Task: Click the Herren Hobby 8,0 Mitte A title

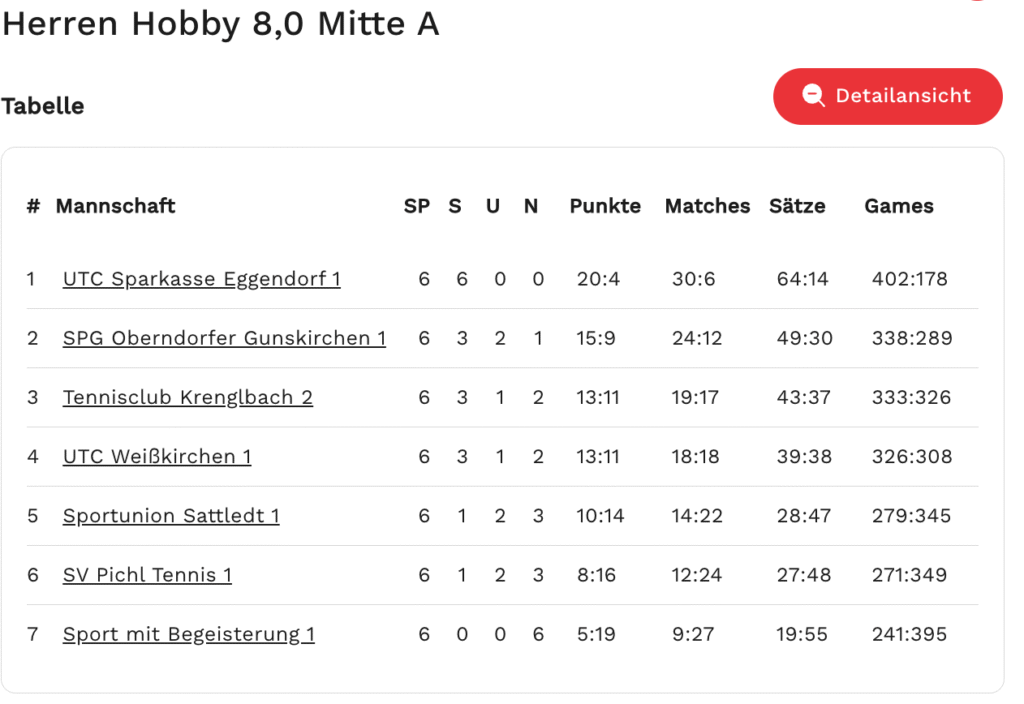Action: click(x=220, y=24)
